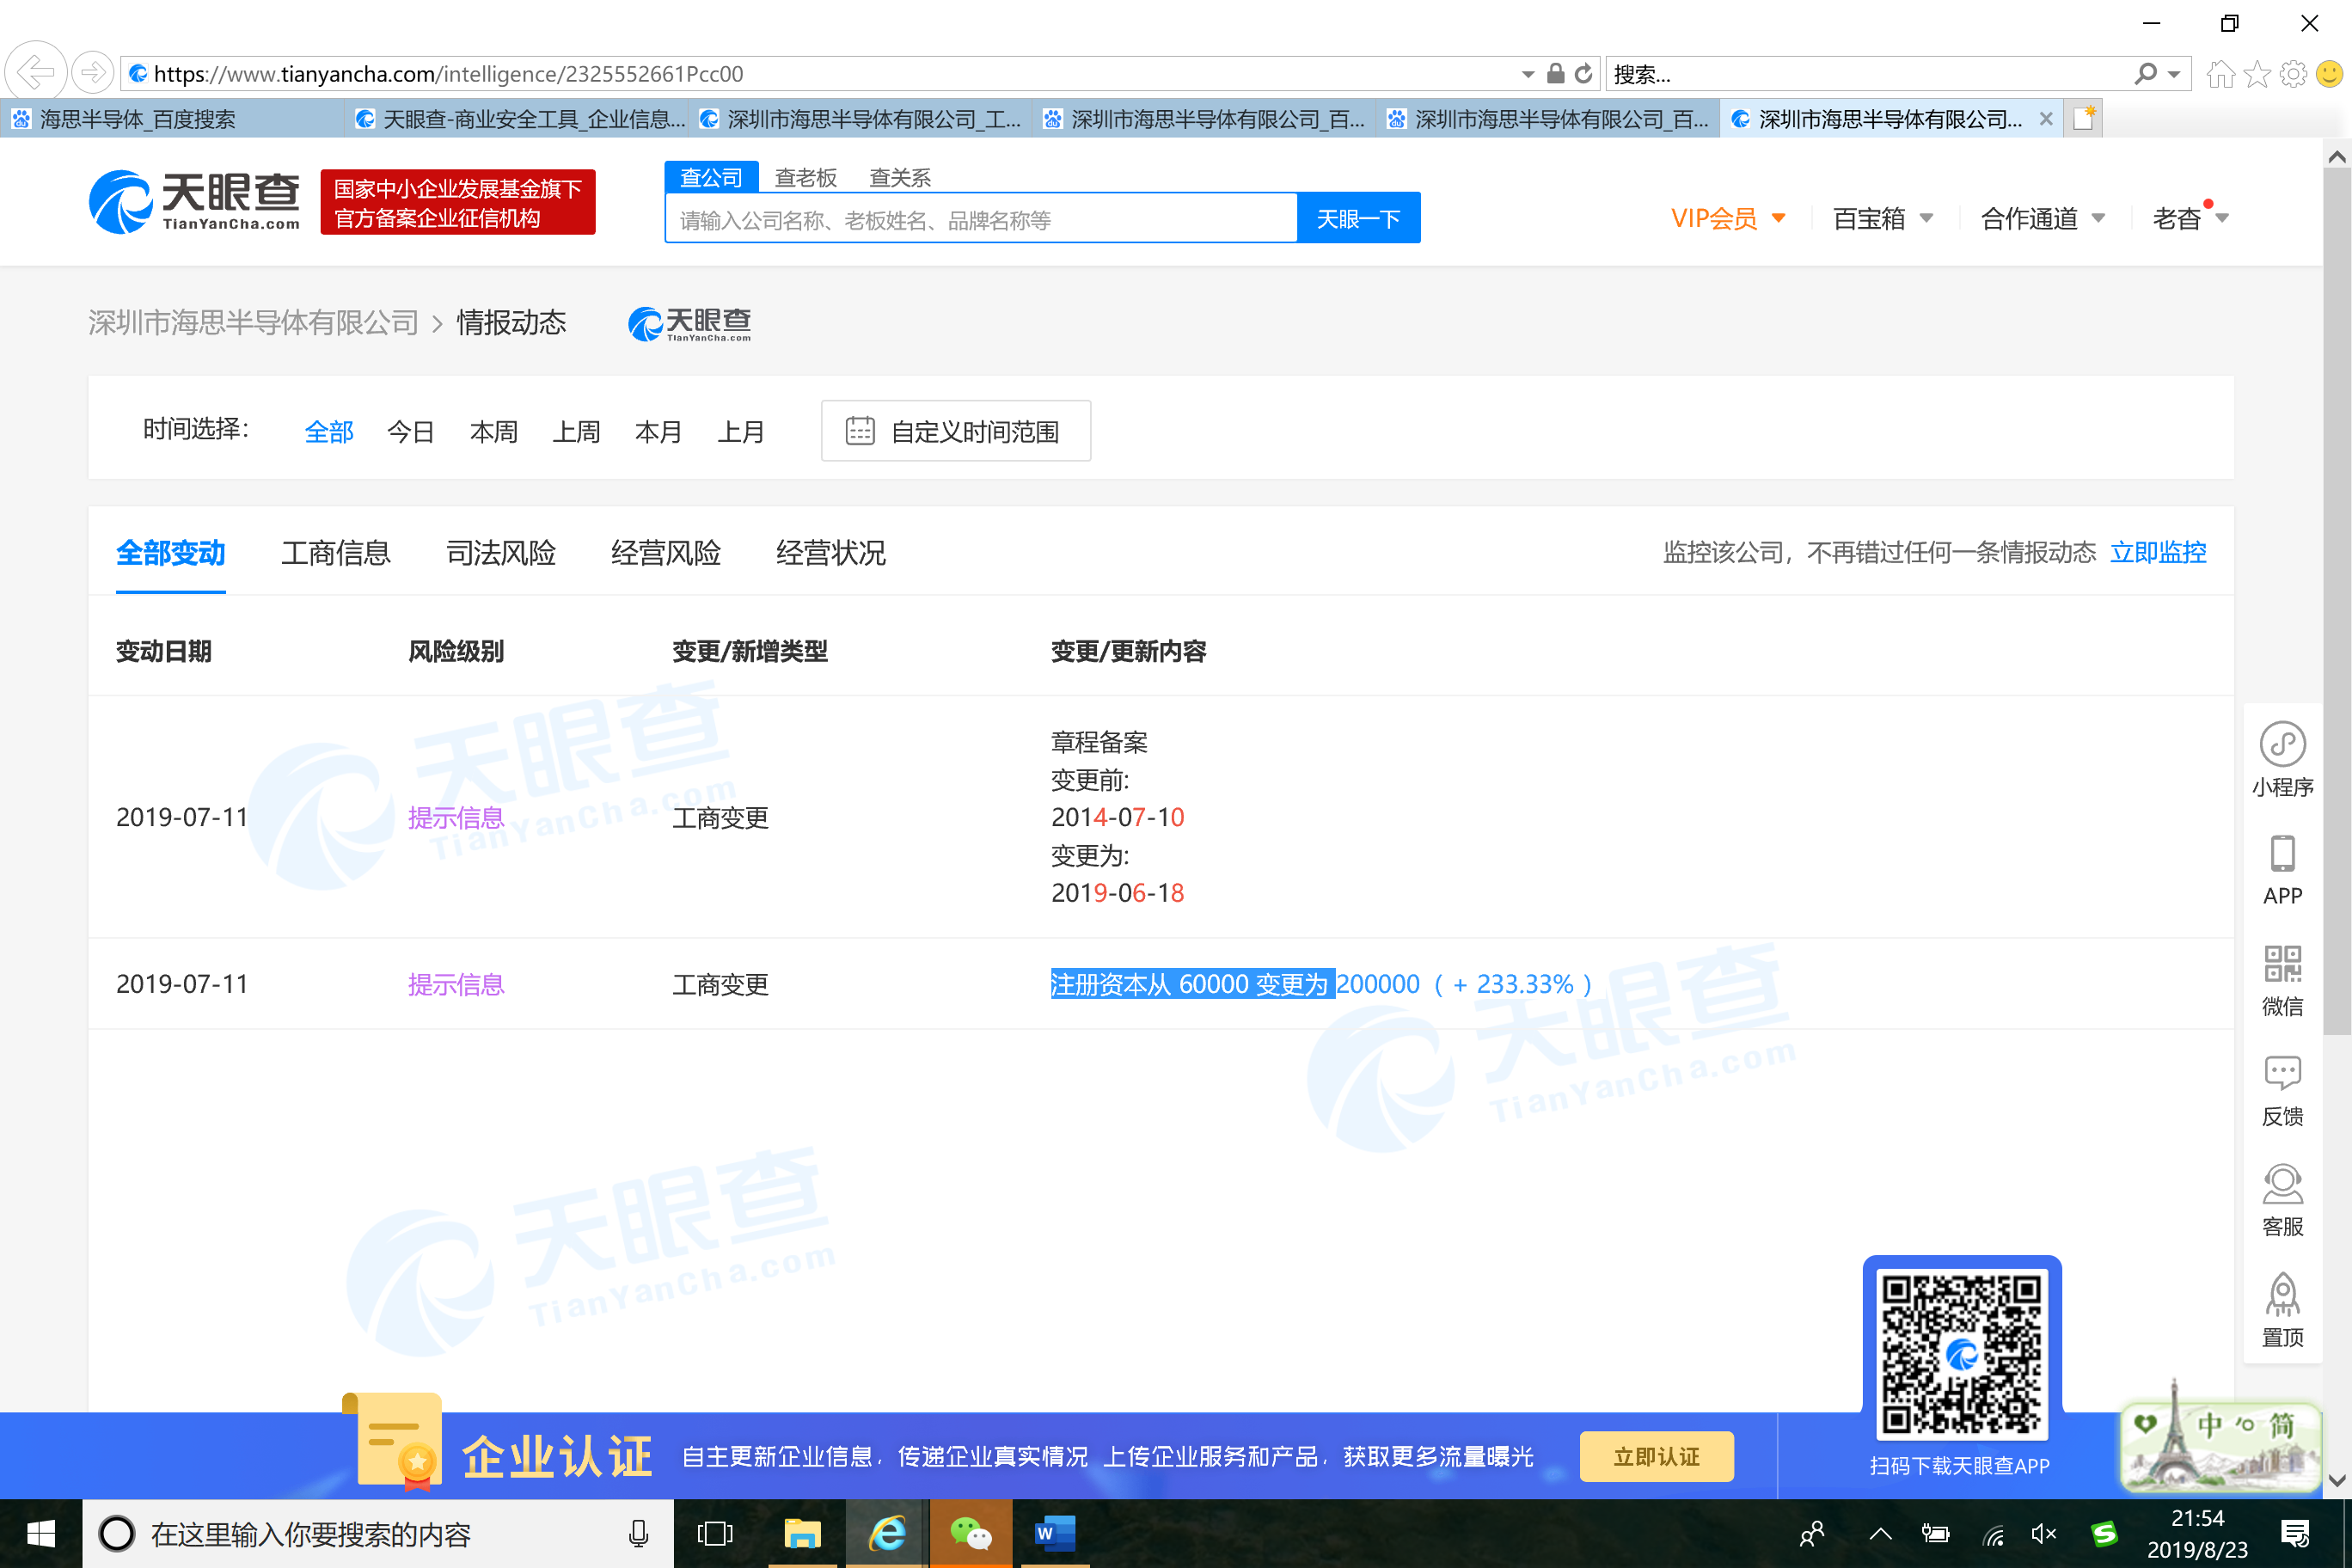Screen dimensions: 2352x1568
Task: Jump to top with 置顶 rocket icon
Action: click(2282, 1294)
